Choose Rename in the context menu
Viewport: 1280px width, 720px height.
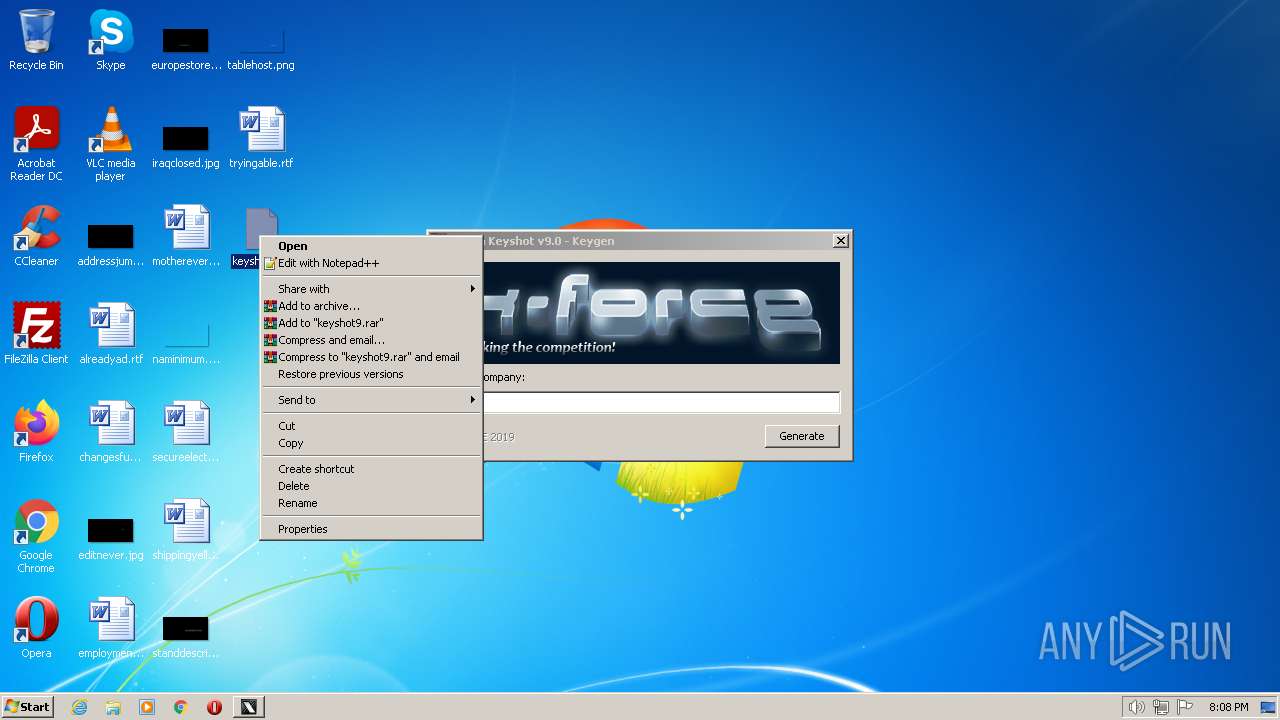(x=372, y=503)
